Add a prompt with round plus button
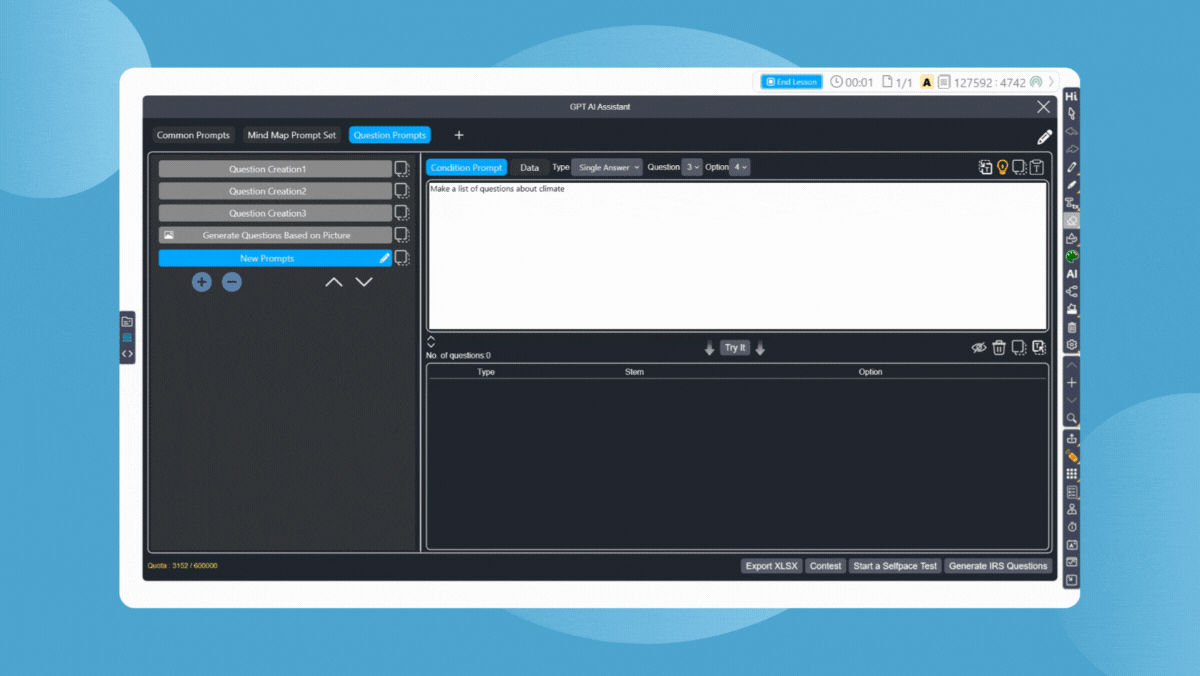The width and height of the screenshot is (1200, 676). [202, 282]
